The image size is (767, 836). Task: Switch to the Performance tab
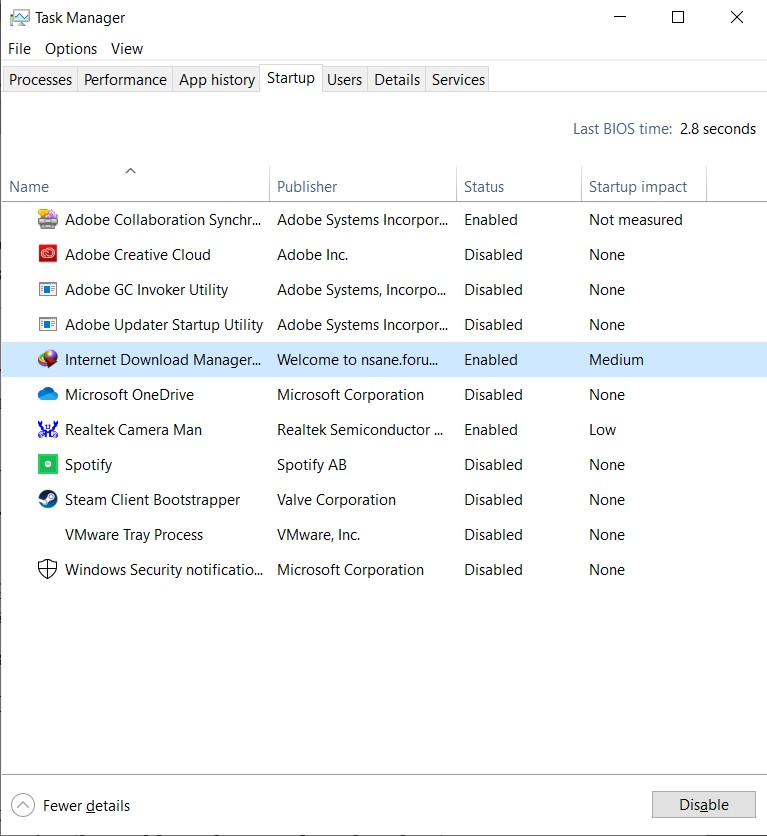[x=125, y=80]
